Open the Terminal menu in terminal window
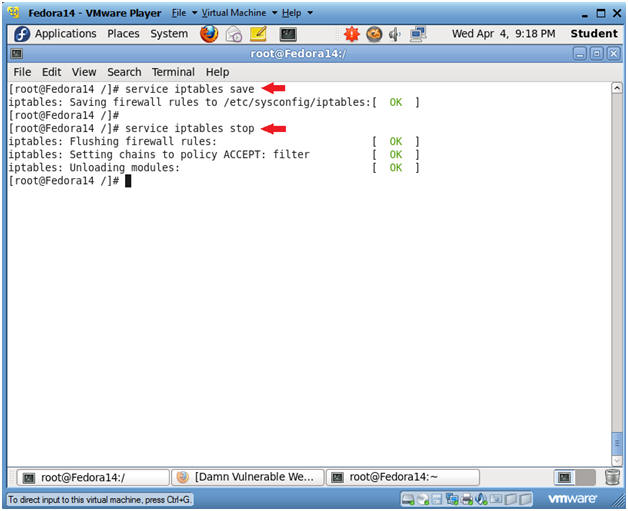Viewport: 628px width, 511px height. [x=173, y=72]
